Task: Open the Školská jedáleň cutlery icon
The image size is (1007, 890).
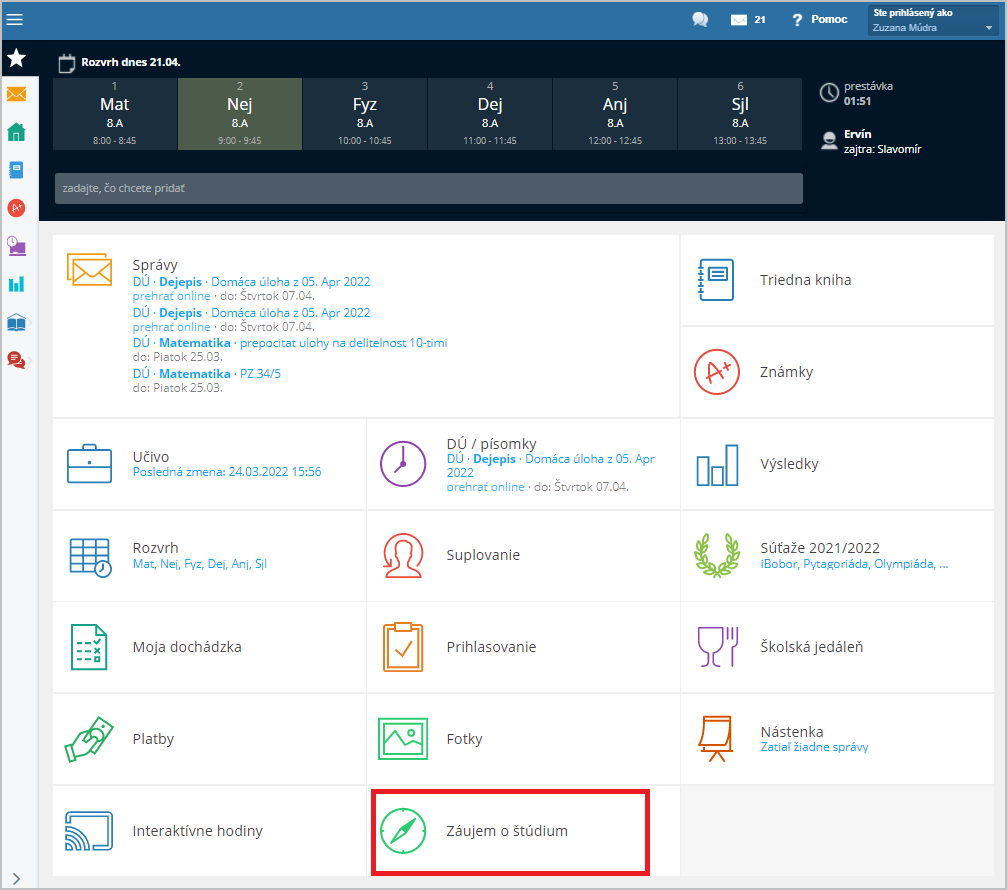Action: [x=716, y=647]
